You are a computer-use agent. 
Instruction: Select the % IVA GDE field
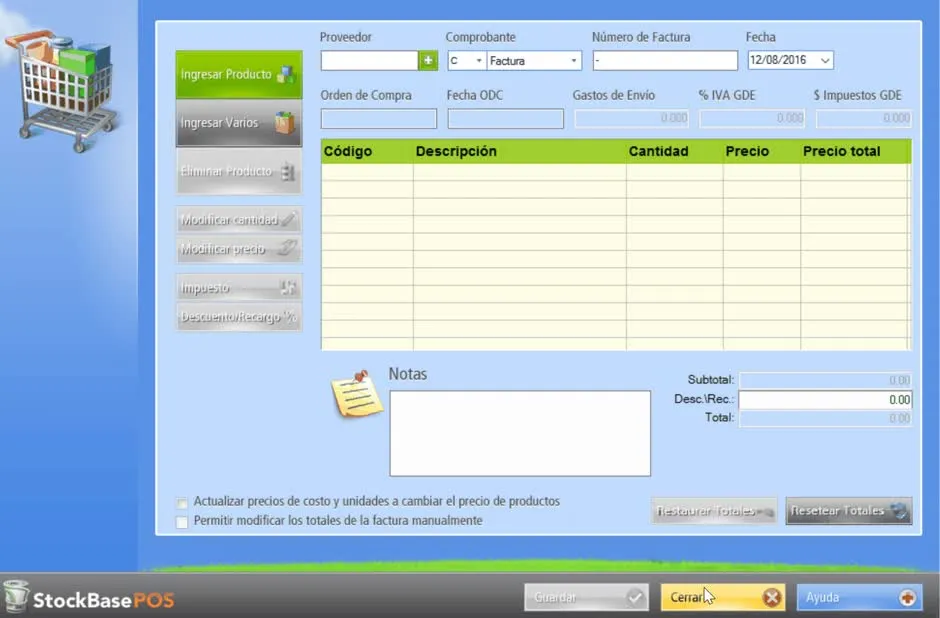click(x=752, y=119)
